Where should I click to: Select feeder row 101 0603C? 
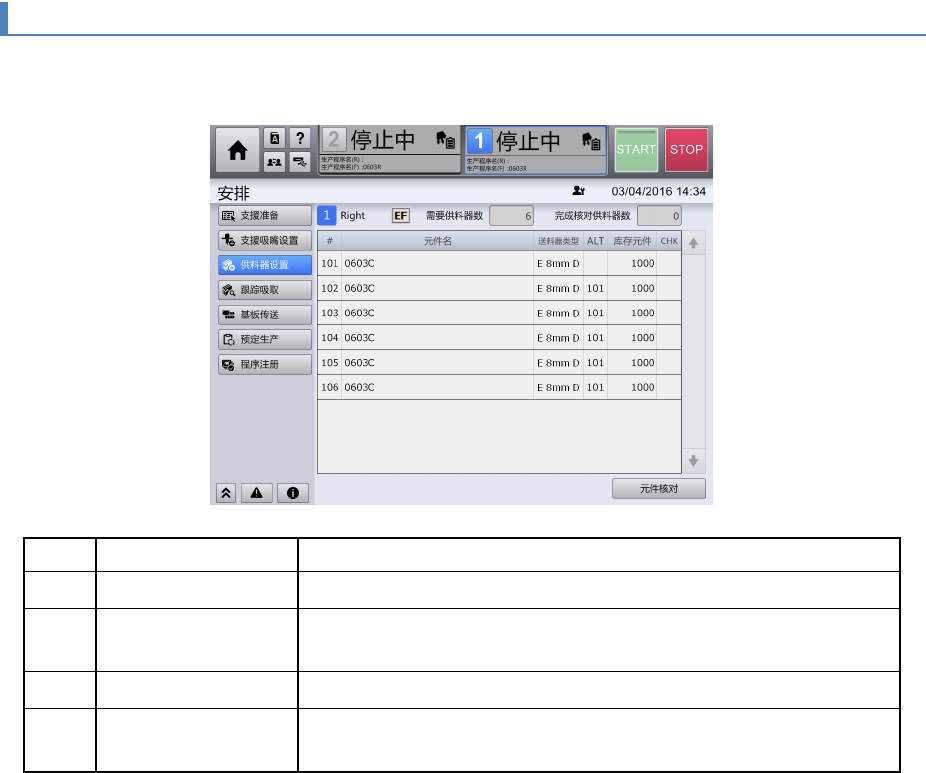coord(499,263)
